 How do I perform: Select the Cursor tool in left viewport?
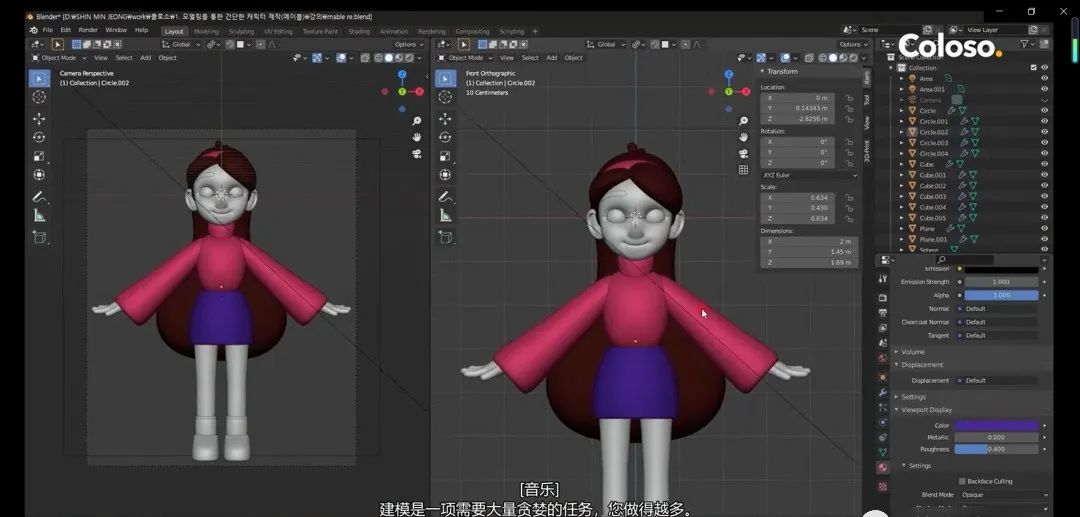tap(39, 97)
